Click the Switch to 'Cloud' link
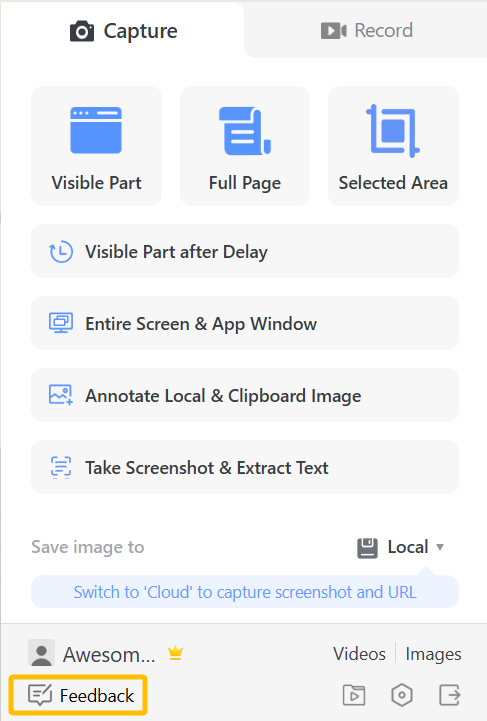Screen dimensions: 487x721 pos(245,592)
